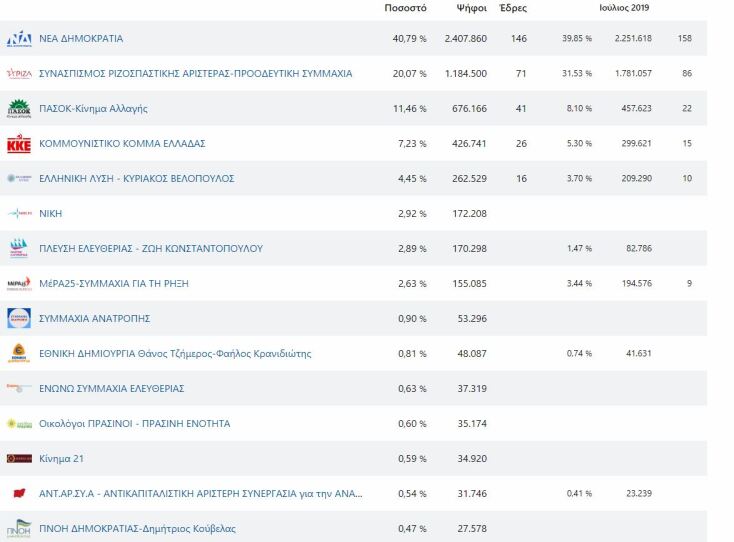This screenshot has height=542, width=734.
Task: Open ΚΟΜΜΟΥΝΙΣΤΙΚΟ ΚΟΜΜΑ ΕΛΛΑΔΑΣ link
Action: (x=122, y=144)
